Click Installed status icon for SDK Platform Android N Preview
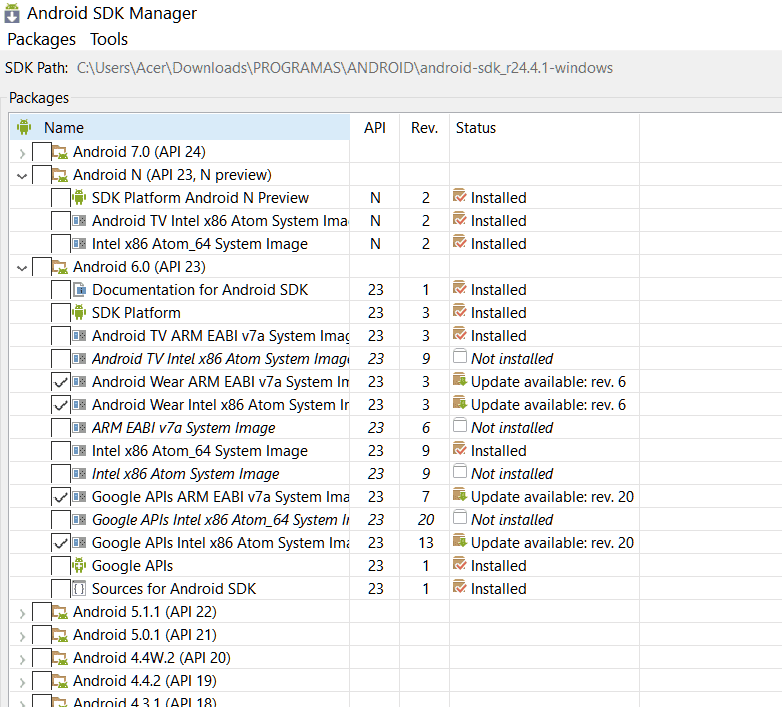Viewport: 782px width, 707px height. pos(460,196)
